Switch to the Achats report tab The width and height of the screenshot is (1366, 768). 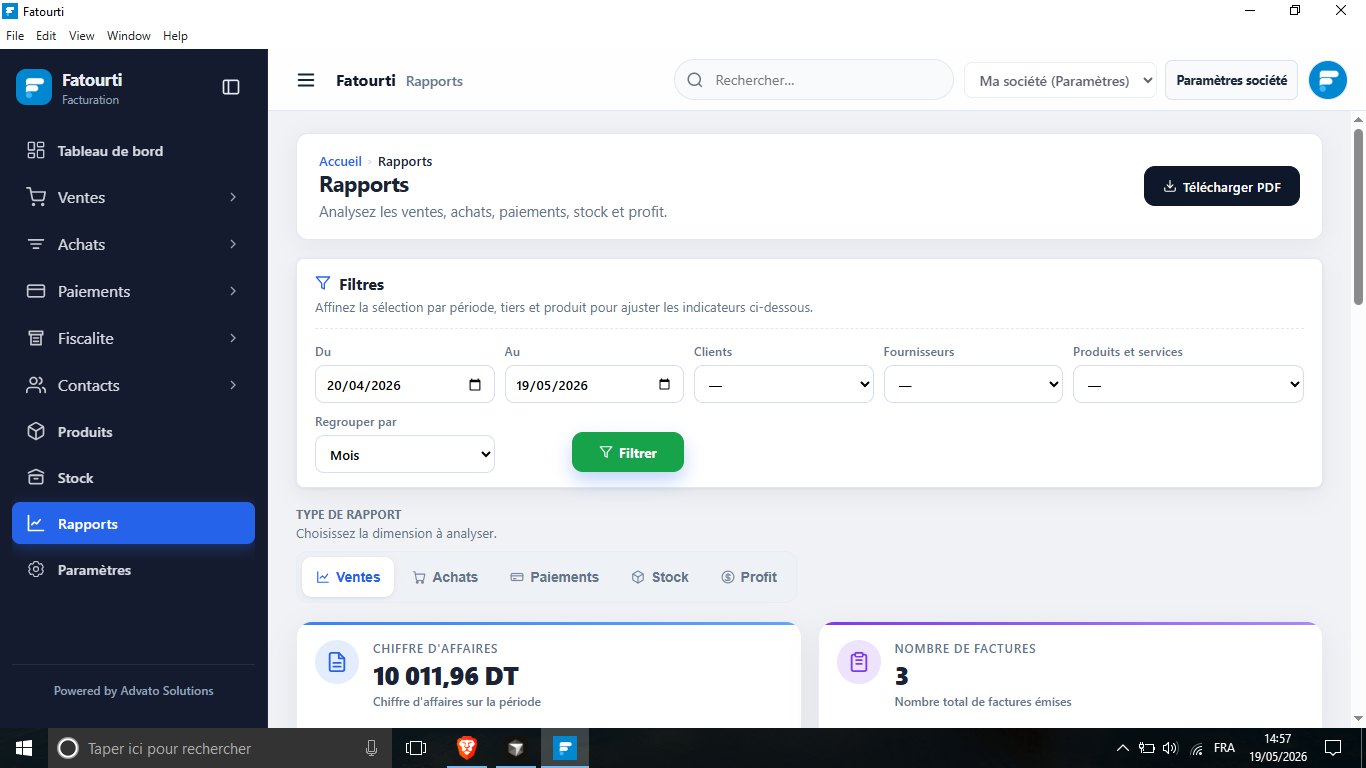click(445, 577)
